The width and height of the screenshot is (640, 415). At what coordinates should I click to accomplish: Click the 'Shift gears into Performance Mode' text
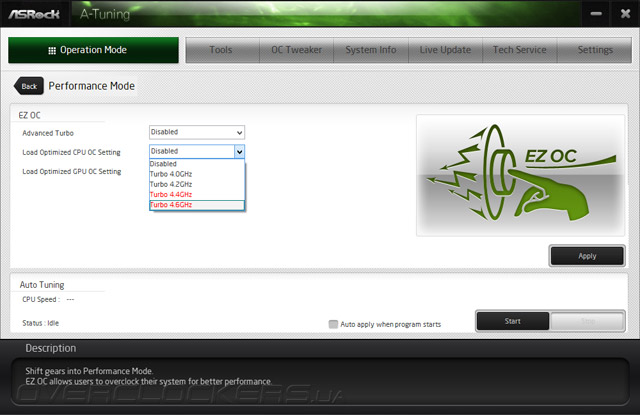pos(89,371)
